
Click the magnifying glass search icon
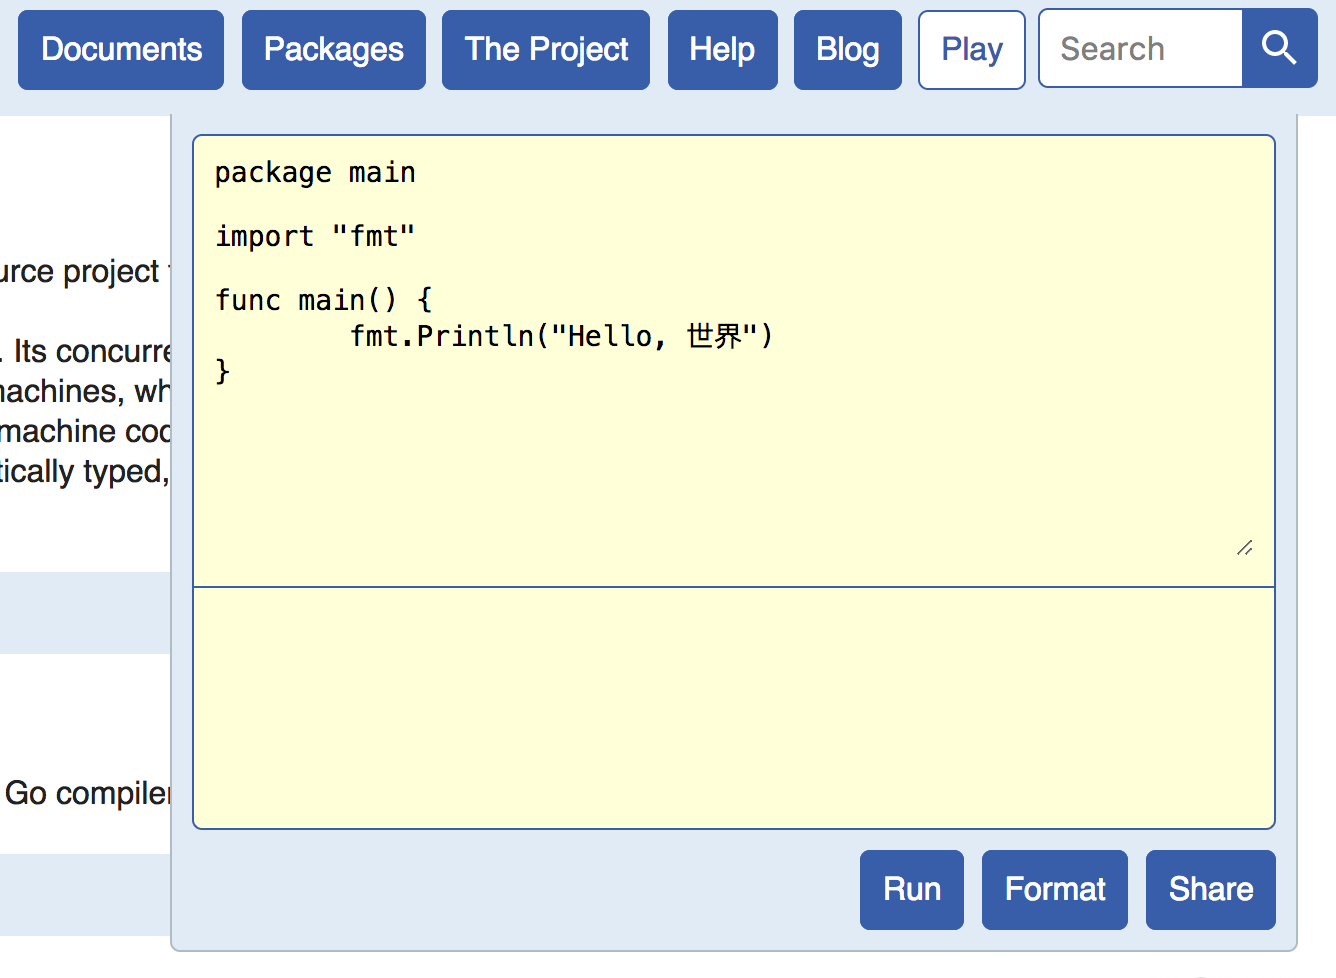(1279, 48)
